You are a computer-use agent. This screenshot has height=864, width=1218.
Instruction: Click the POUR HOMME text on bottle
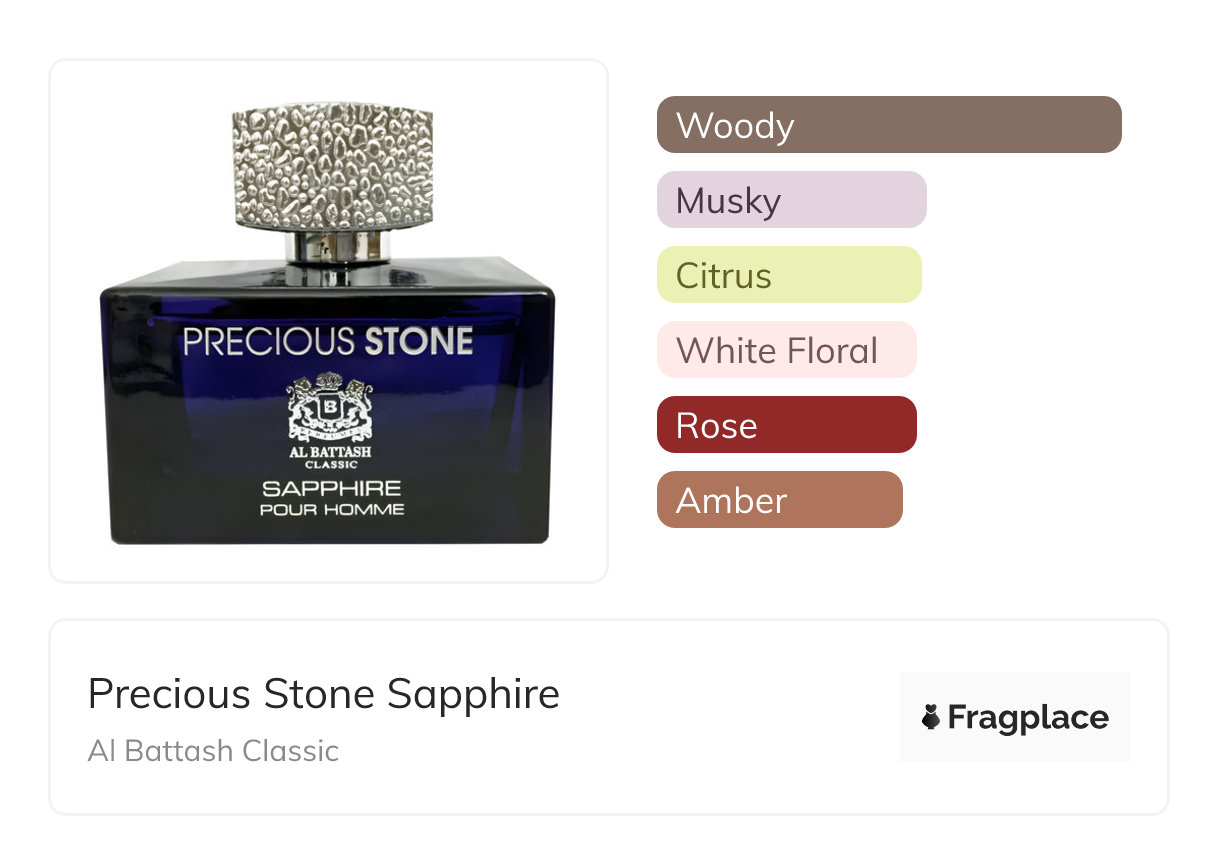pyautogui.click(x=332, y=510)
